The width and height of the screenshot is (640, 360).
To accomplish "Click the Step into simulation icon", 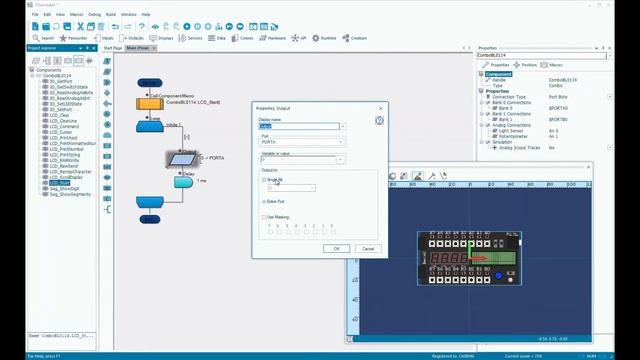I will tap(219, 27).
